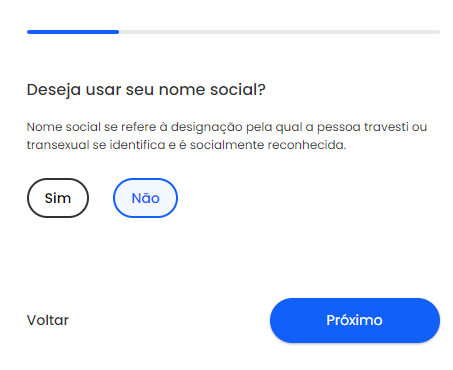The height and width of the screenshot is (370, 453).
Task: Click the Voltar text at bottom left
Action: pyautogui.click(x=48, y=320)
